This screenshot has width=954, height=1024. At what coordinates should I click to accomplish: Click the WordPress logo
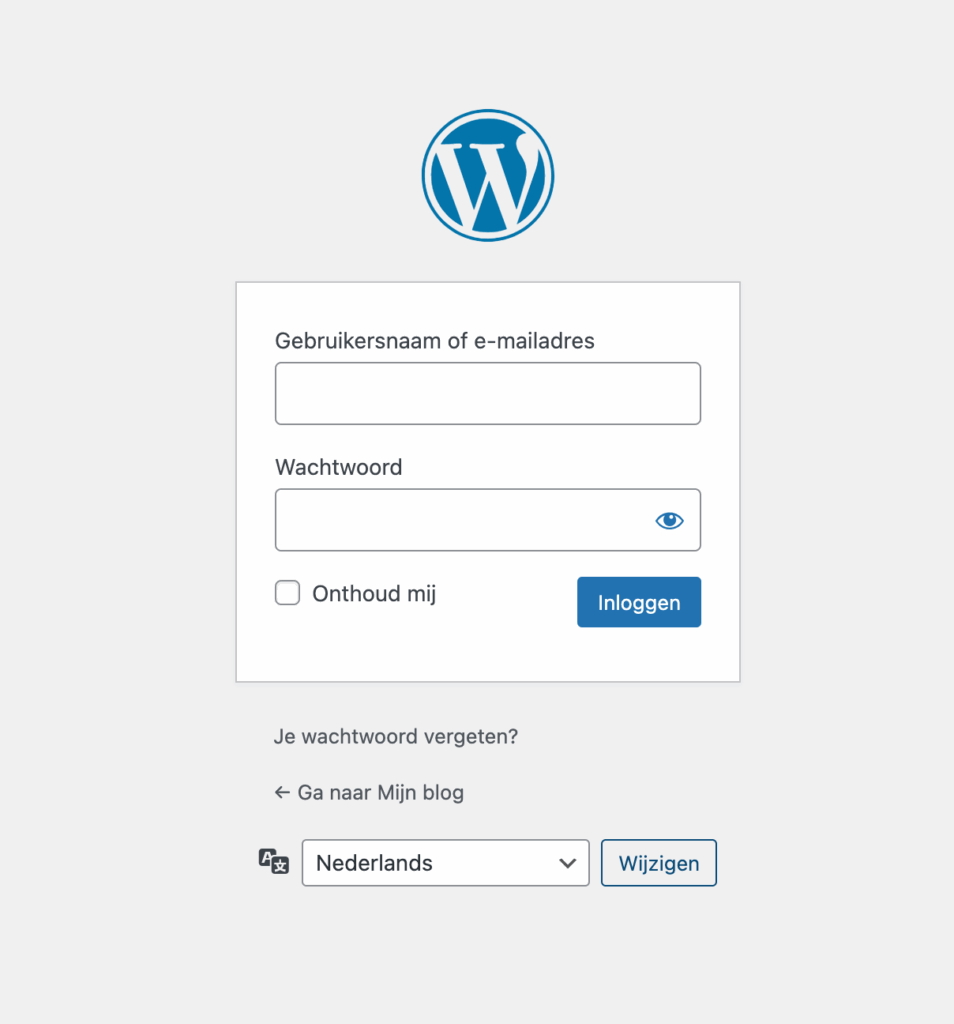(x=488, y=175)
